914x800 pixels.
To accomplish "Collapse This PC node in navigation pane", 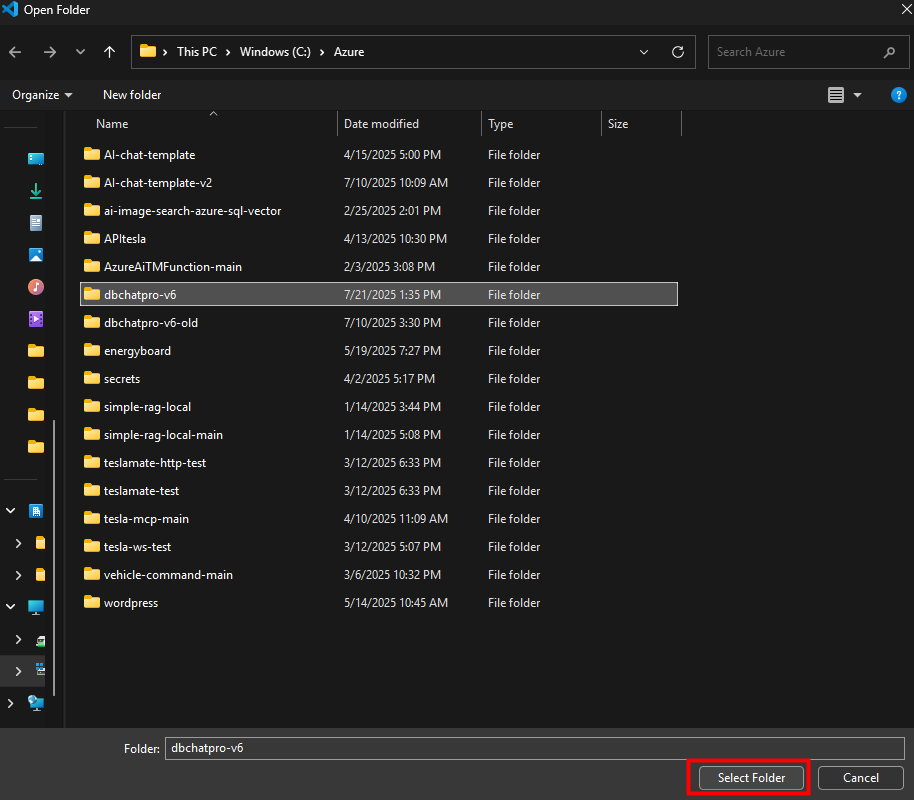I will tap(10, 606).
